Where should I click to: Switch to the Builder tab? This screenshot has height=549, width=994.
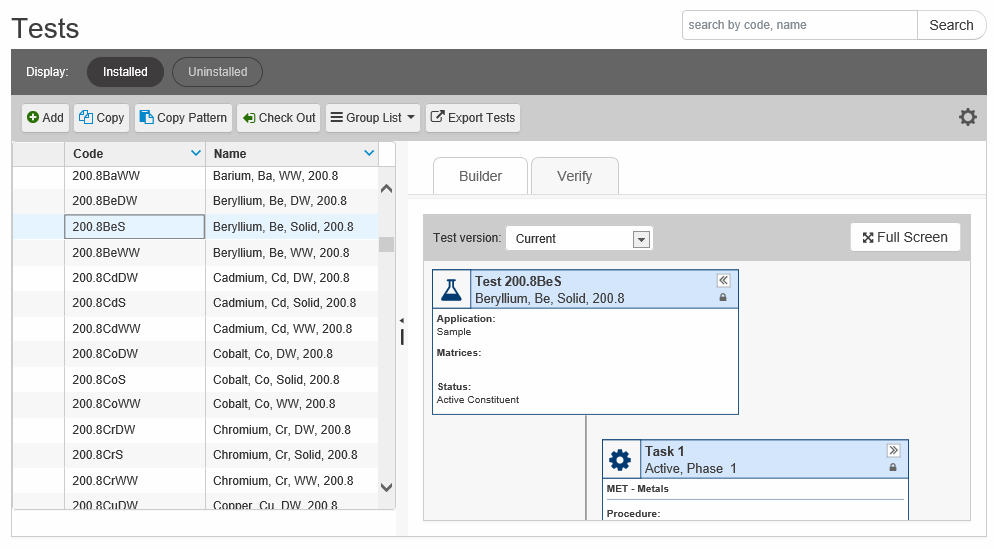point(480,176)
